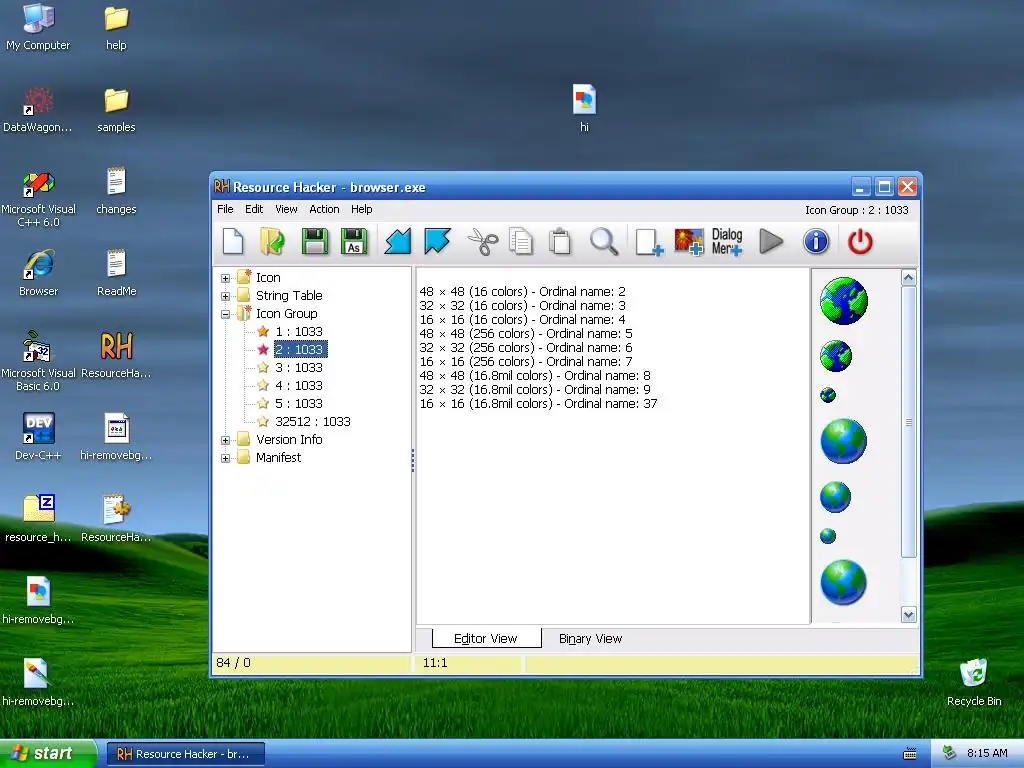Image resolution: width=1024 pixels, height=768 pixels.
Task: Click the RH ResourceHacker desktop icon
Action: point(116,355)
